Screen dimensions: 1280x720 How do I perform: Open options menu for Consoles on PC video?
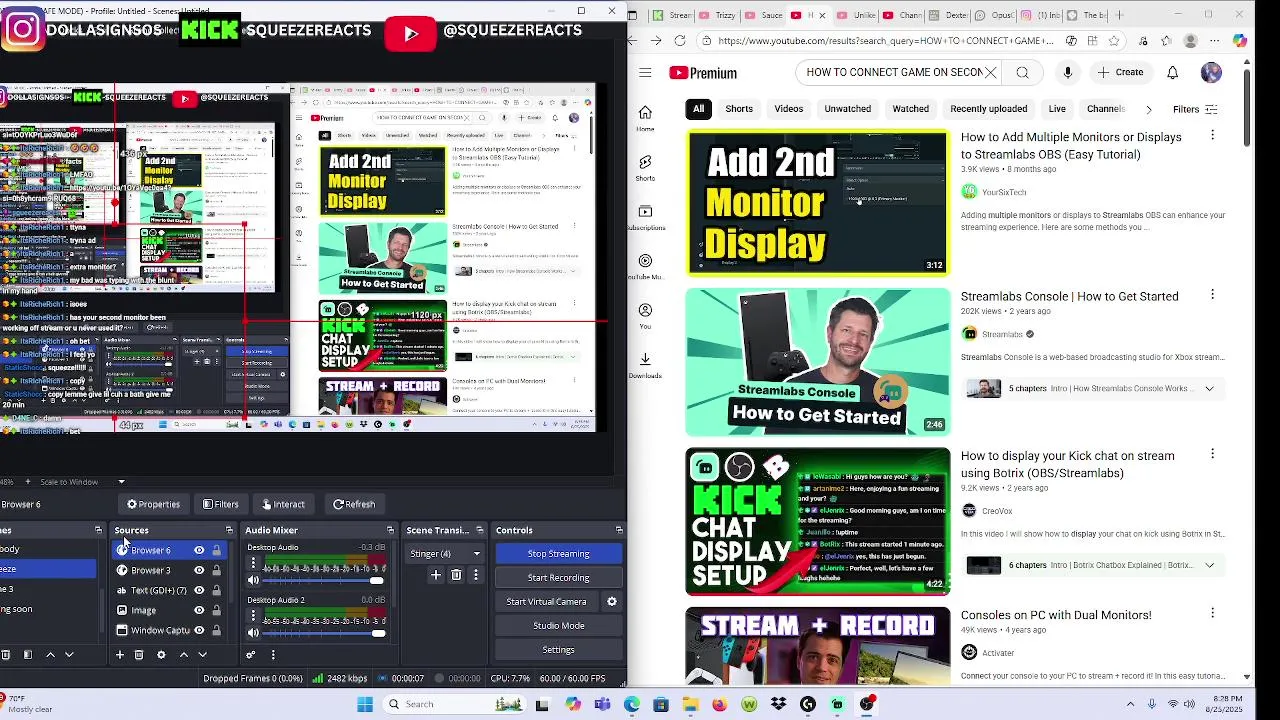point(1212,613)
